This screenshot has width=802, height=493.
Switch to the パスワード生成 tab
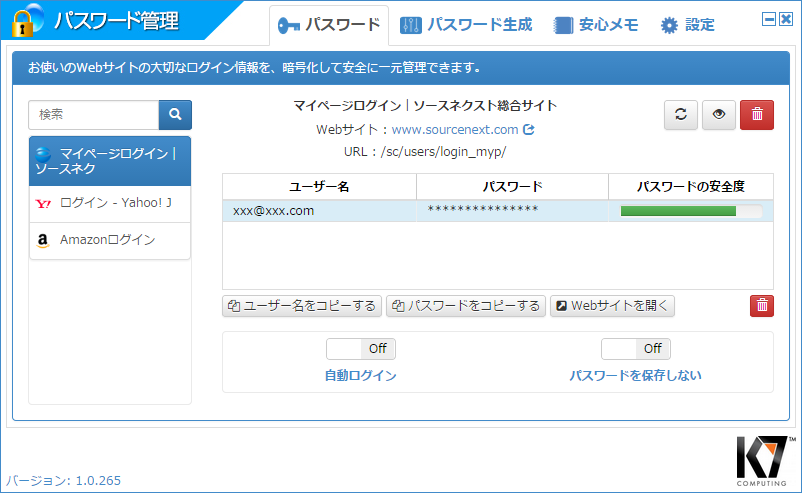466,25
